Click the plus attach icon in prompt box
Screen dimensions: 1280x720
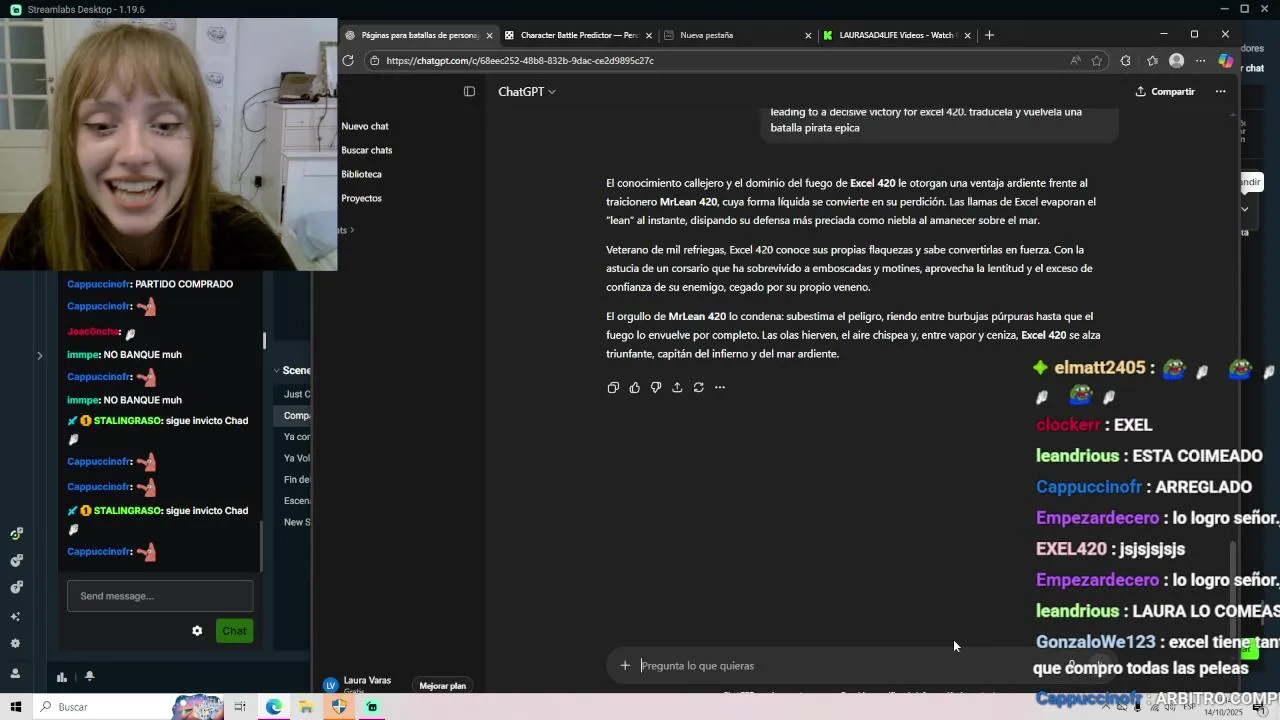pyautogui.click(x=625, y=665)
